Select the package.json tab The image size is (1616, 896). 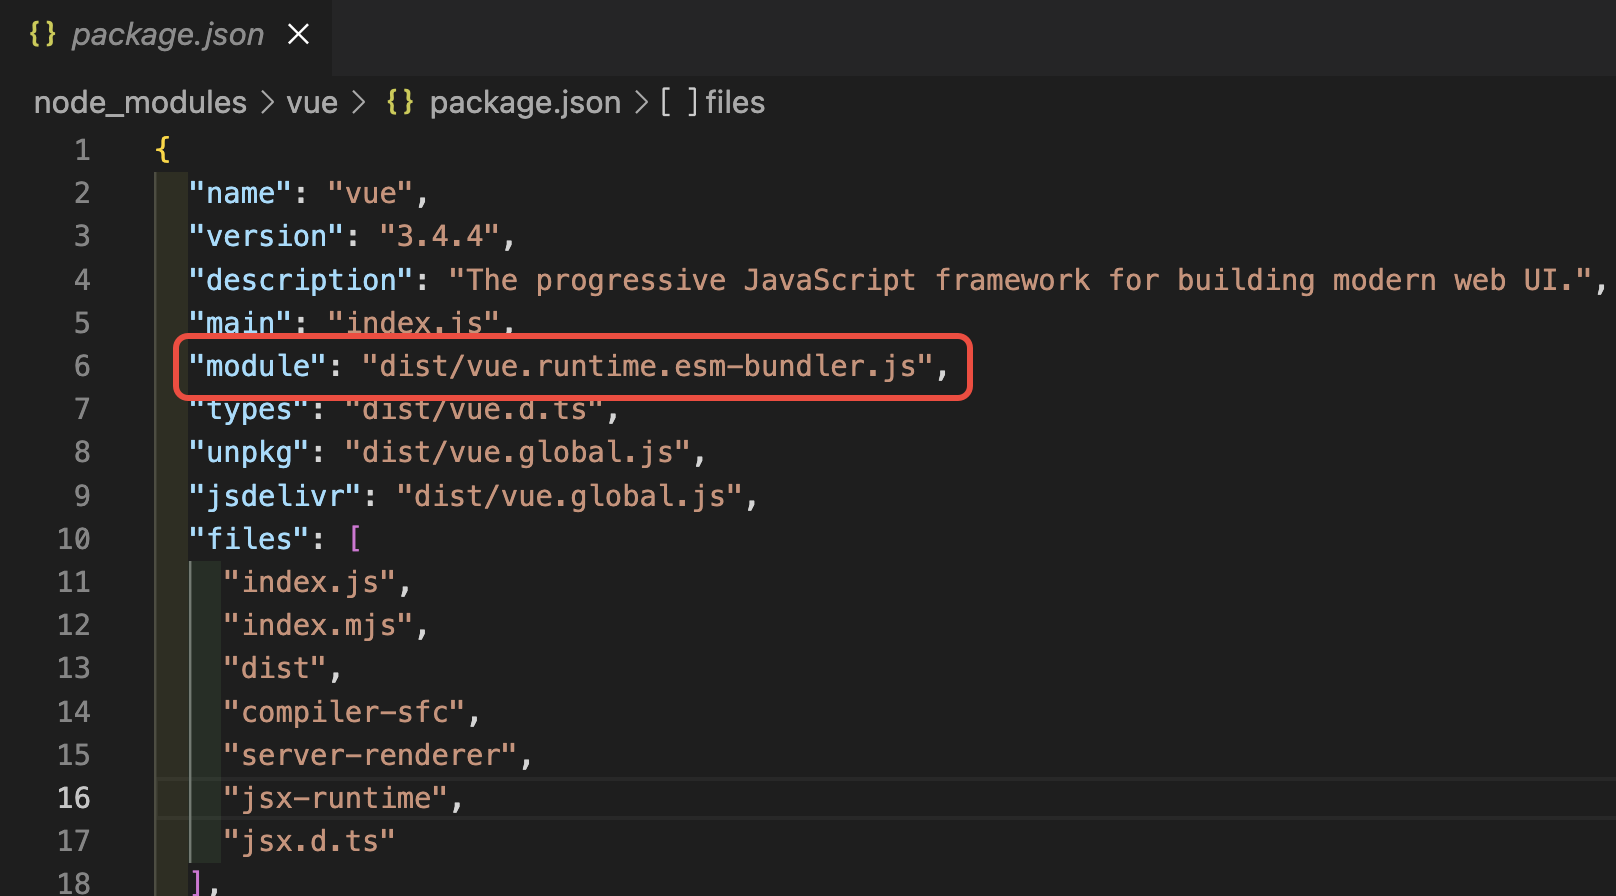166,36
